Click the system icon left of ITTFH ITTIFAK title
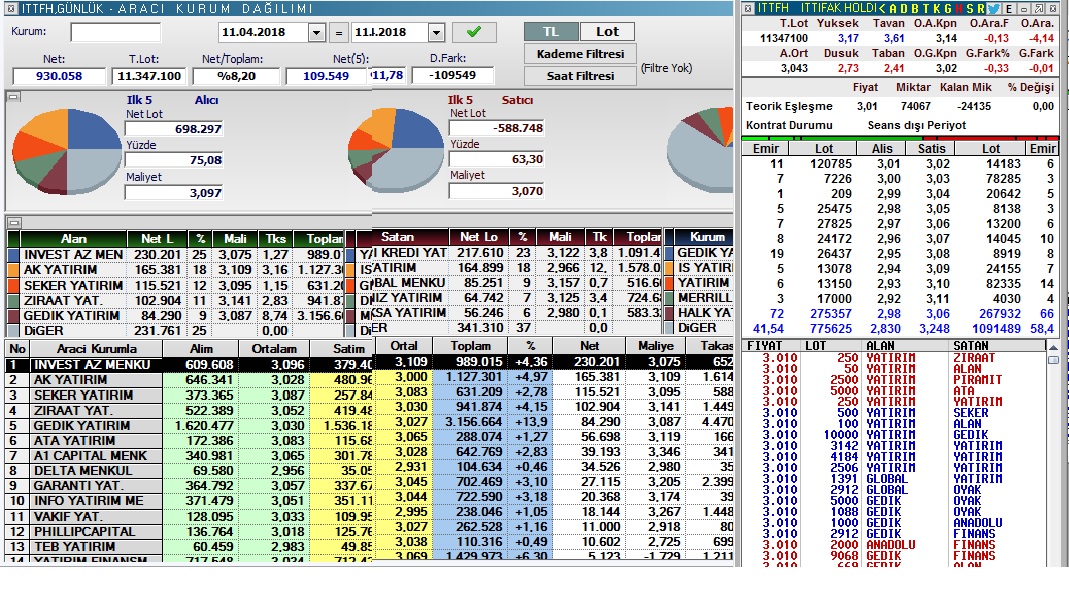 tap(748, 9)
